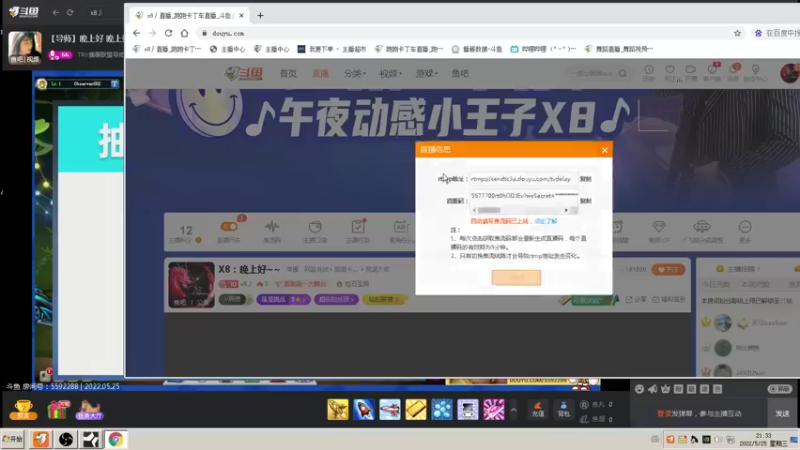800x450 pixels.
Task: Send the rocket gift
Action: point(364,410)
